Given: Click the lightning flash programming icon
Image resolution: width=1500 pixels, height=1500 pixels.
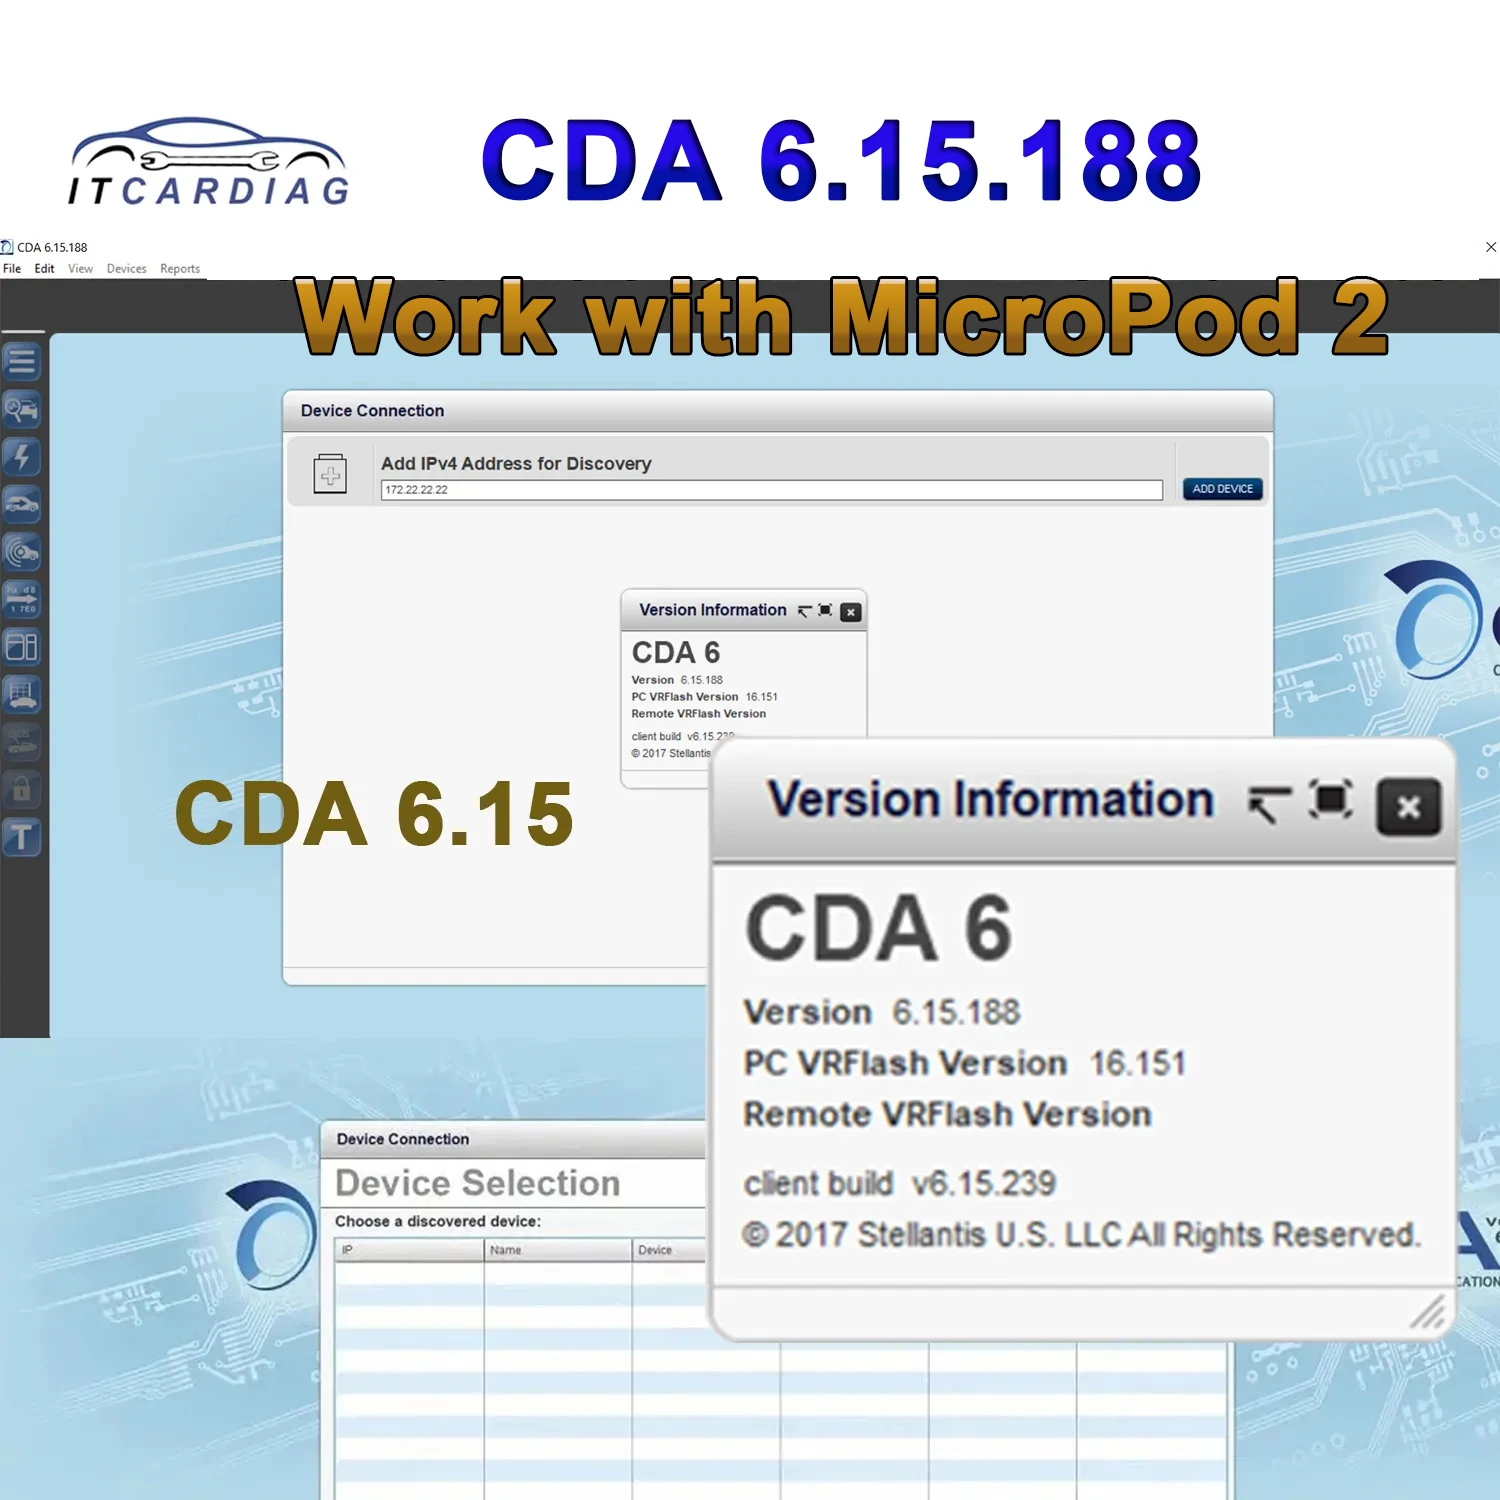Looking at the screenshot, I should tap(22, 457).
